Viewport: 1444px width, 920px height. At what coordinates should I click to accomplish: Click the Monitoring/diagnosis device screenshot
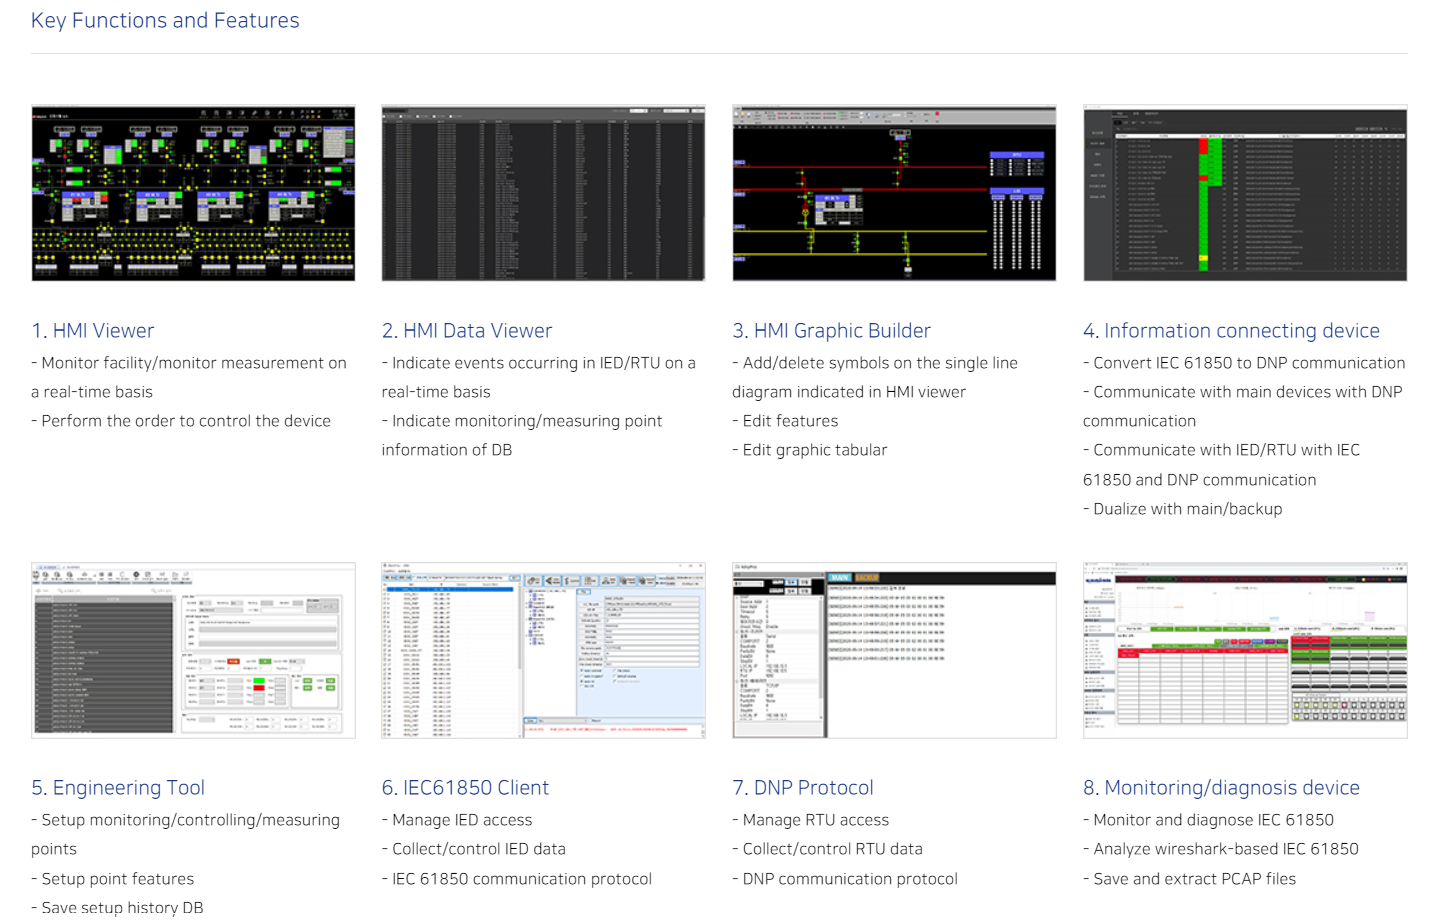[1244, 650]
